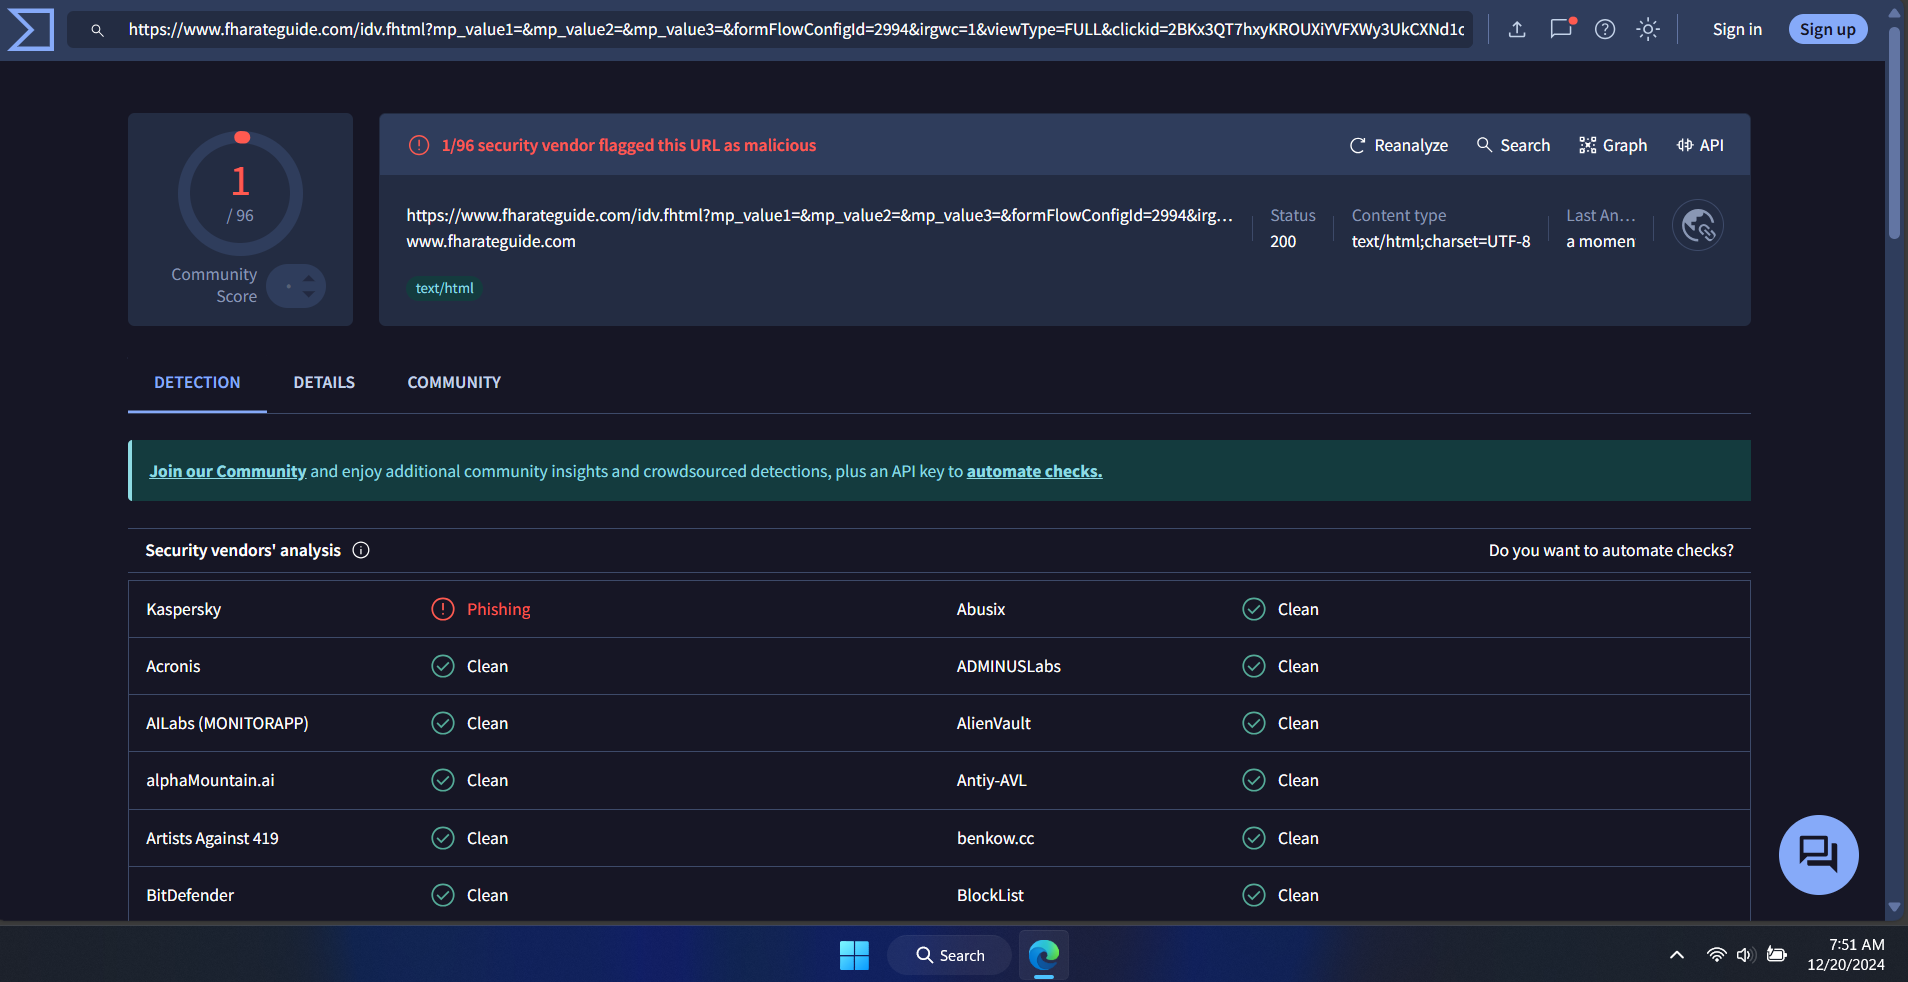Click the scrollbar down arrow
Screen dimensions: 1908x982
click(1894, 908)
